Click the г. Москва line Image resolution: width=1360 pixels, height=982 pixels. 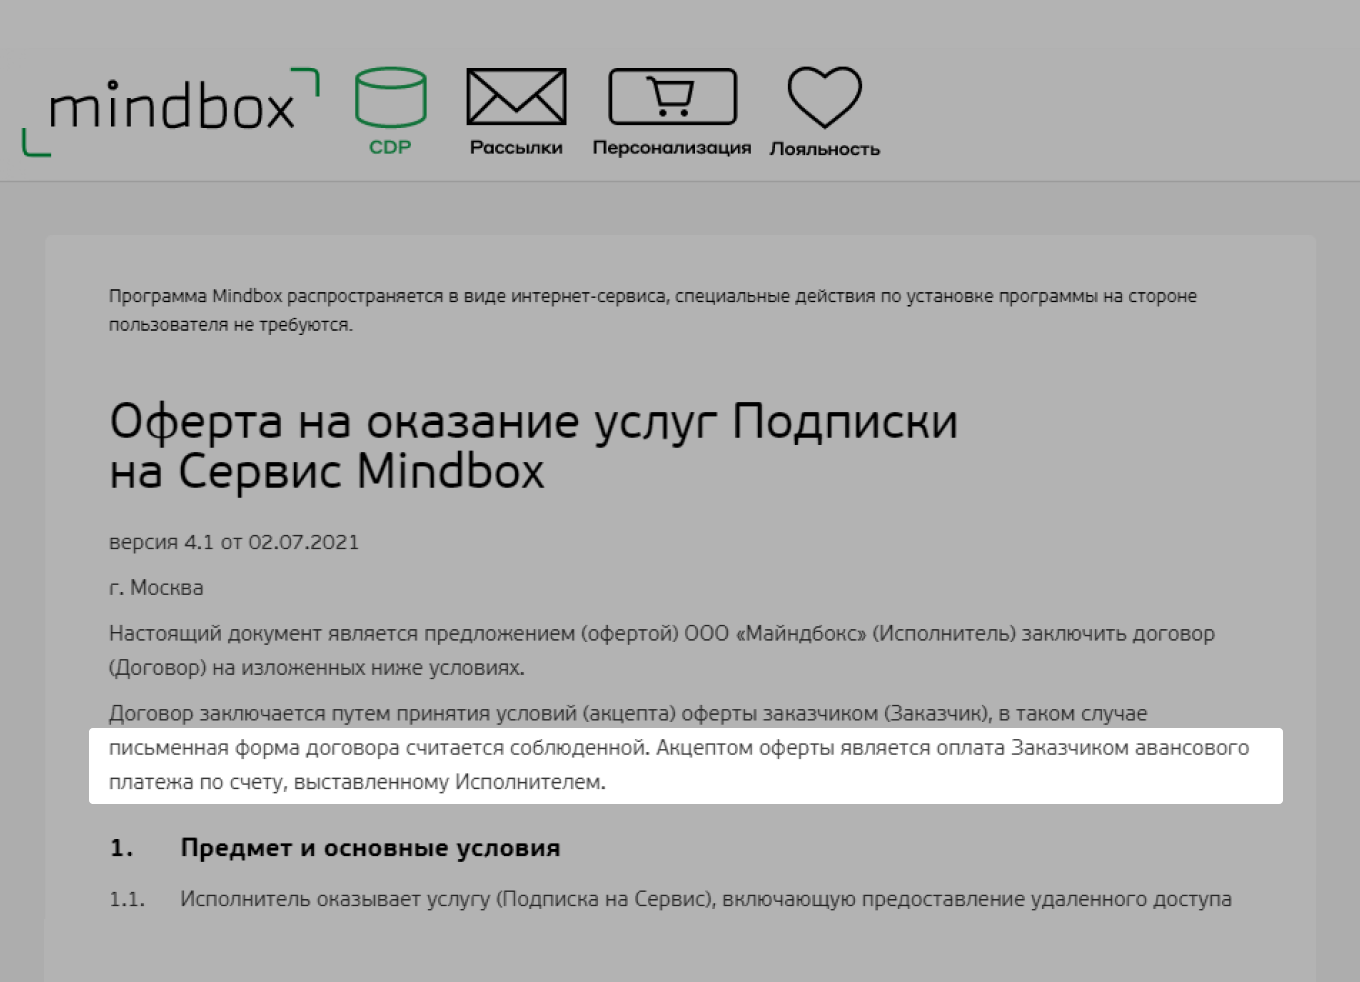tap(156, 588)
